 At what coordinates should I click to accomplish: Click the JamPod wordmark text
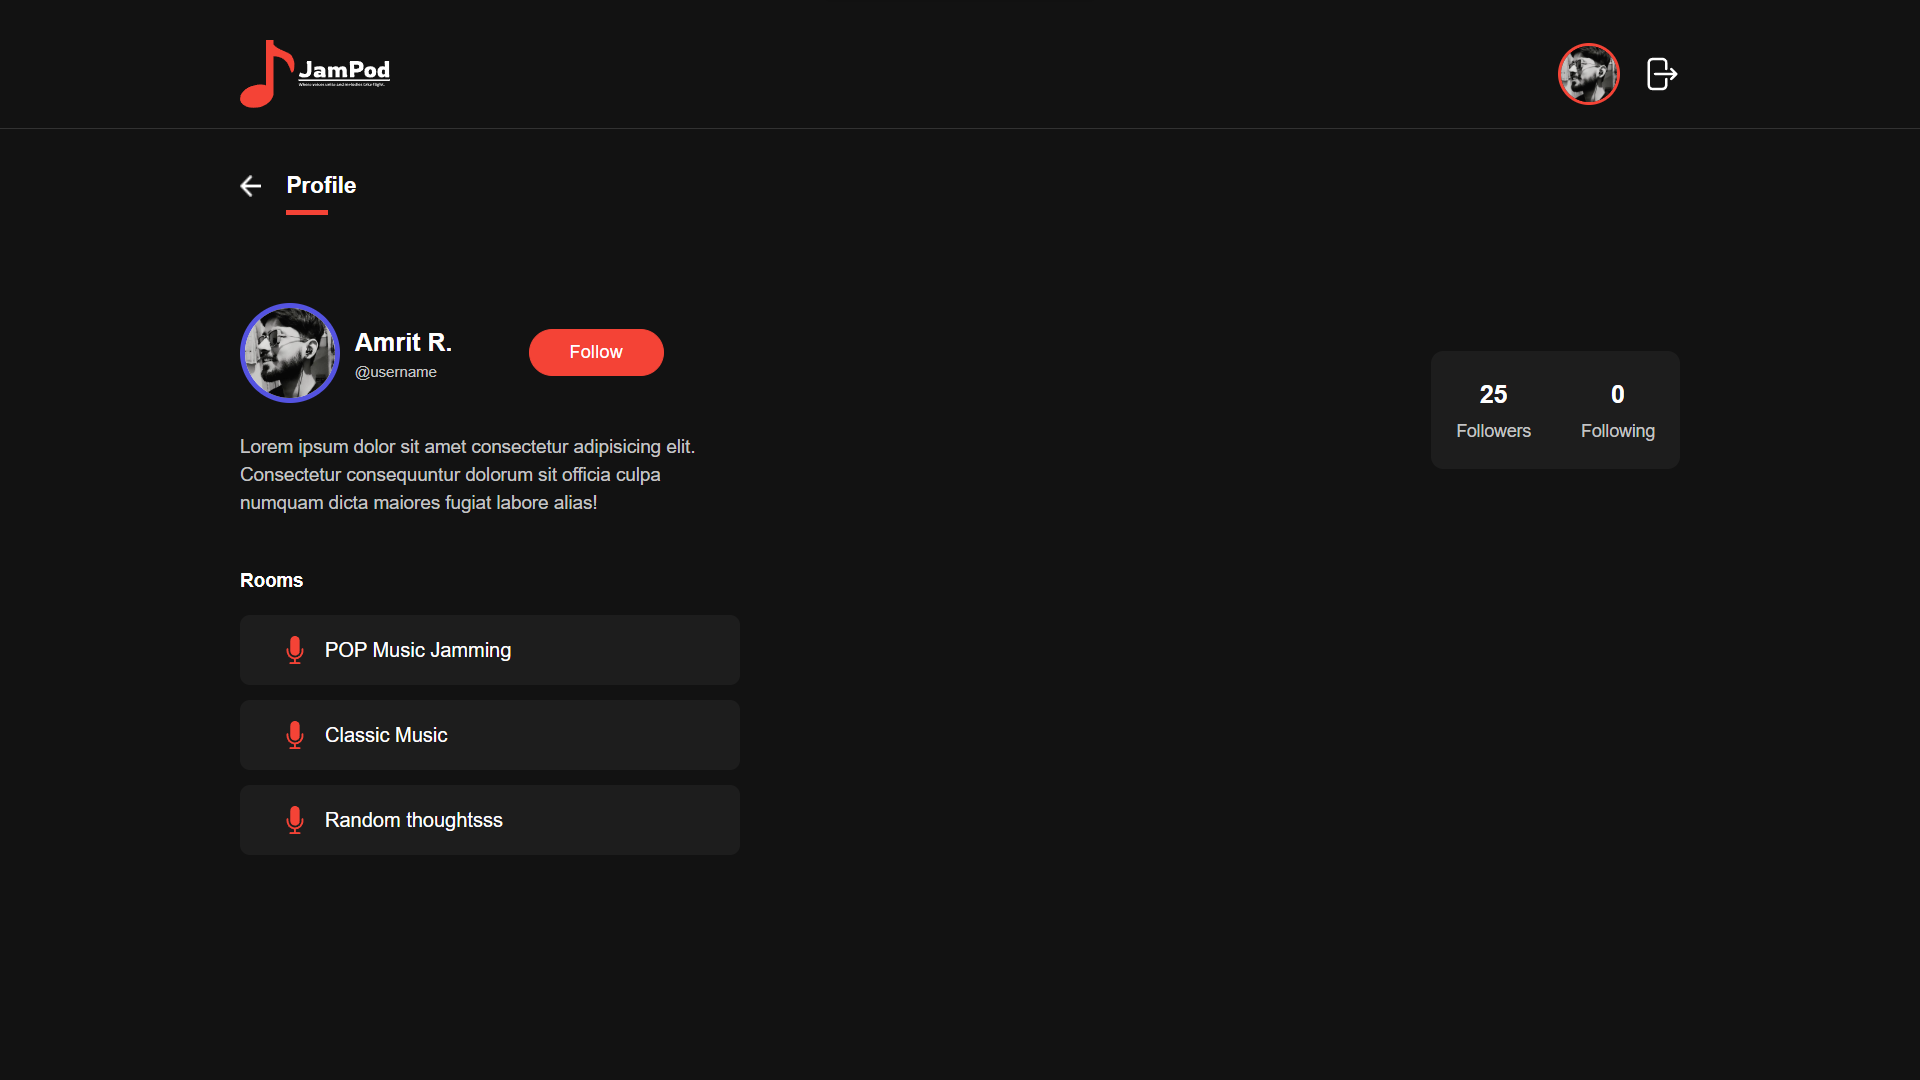(344, 69)
